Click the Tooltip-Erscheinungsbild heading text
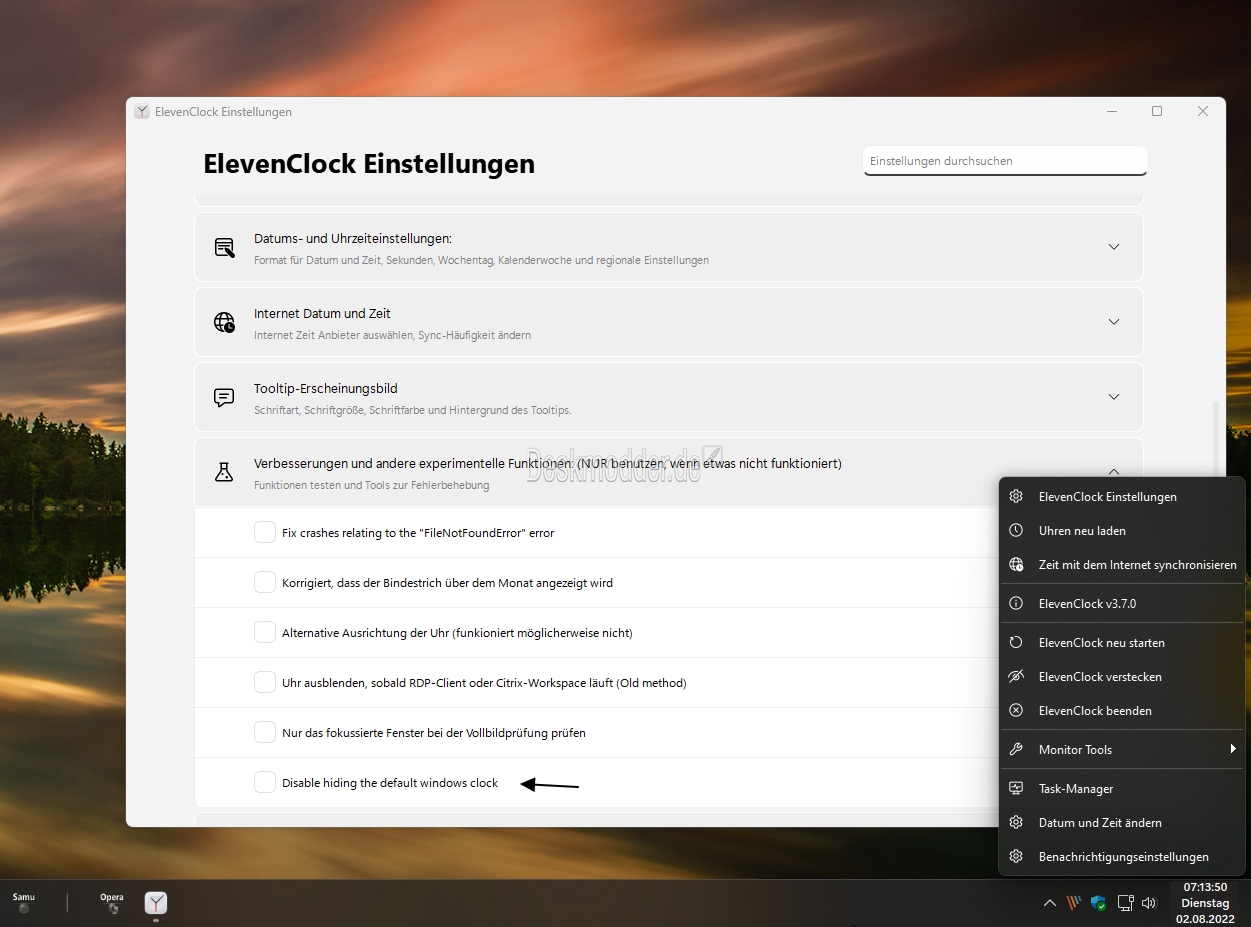 point(326,388)
